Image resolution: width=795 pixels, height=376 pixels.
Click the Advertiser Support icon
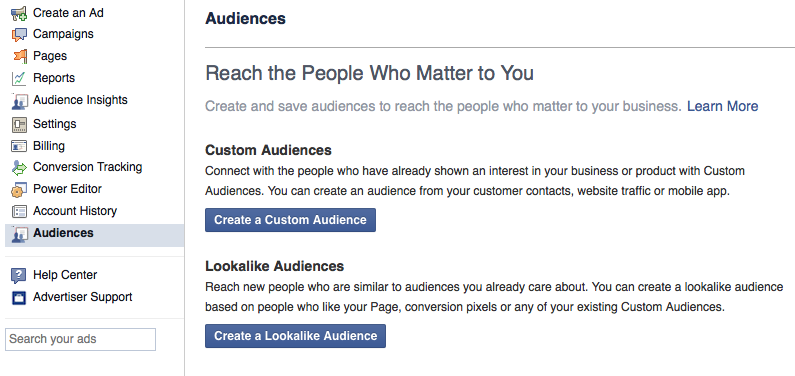[x=19, y=297]
